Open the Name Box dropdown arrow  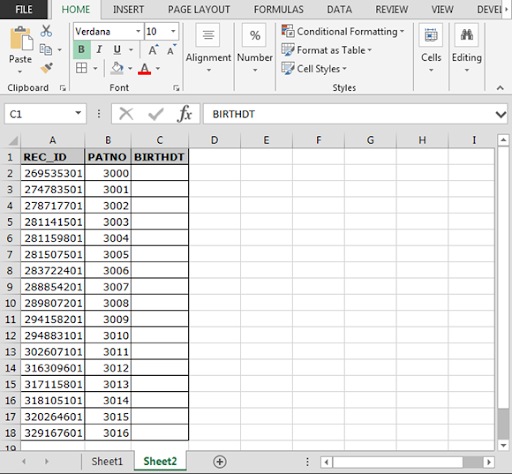78,113
